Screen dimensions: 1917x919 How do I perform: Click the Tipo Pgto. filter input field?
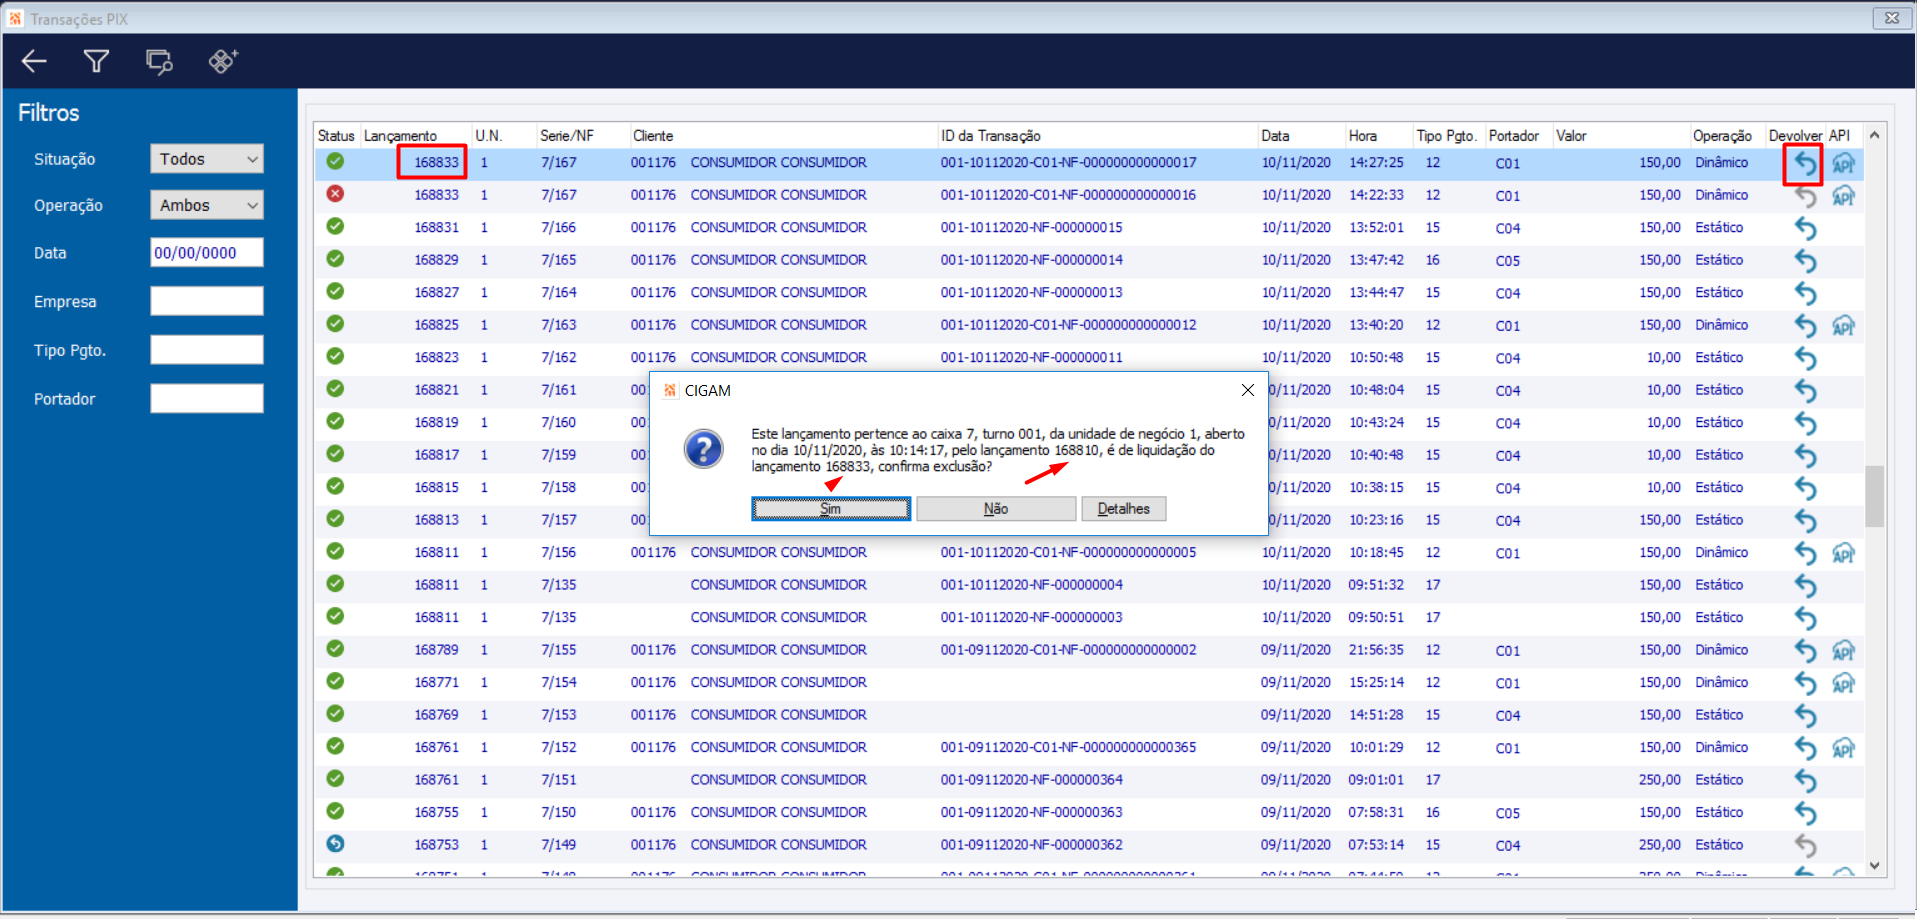pyautogui.click(x=207, y=350)
